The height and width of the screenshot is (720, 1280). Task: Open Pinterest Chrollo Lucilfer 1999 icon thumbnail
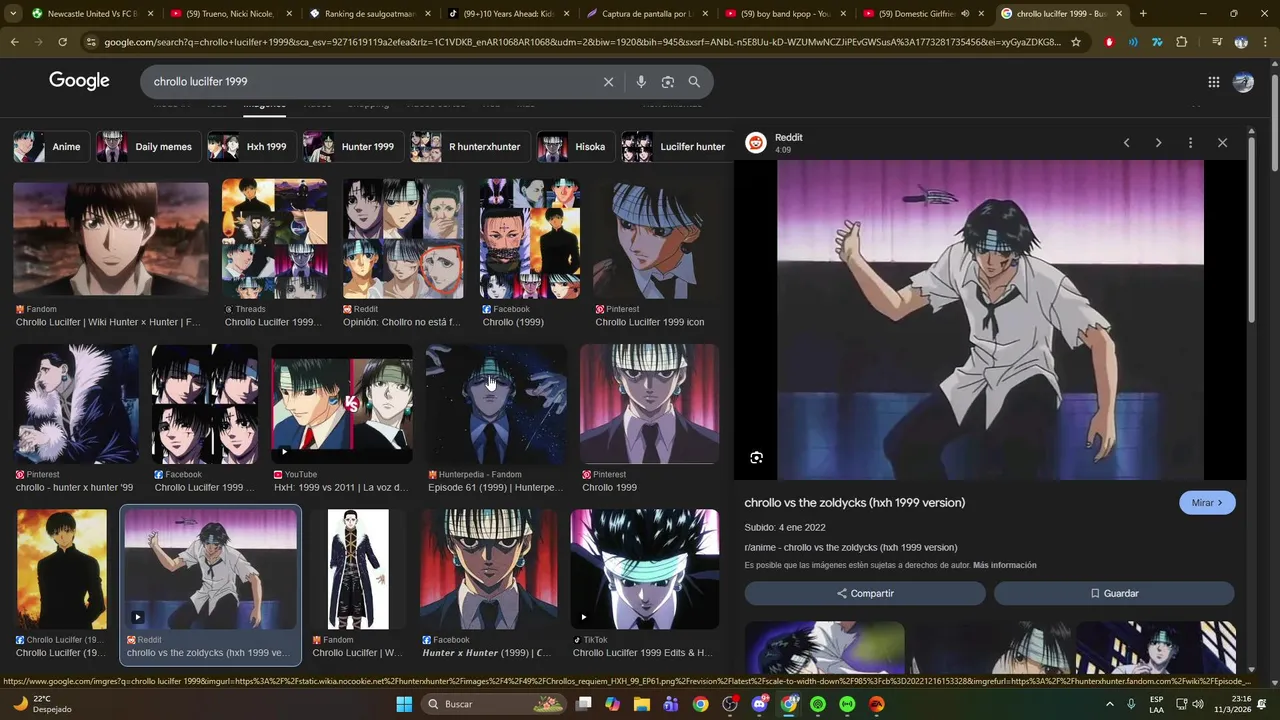tap(656, 239)
